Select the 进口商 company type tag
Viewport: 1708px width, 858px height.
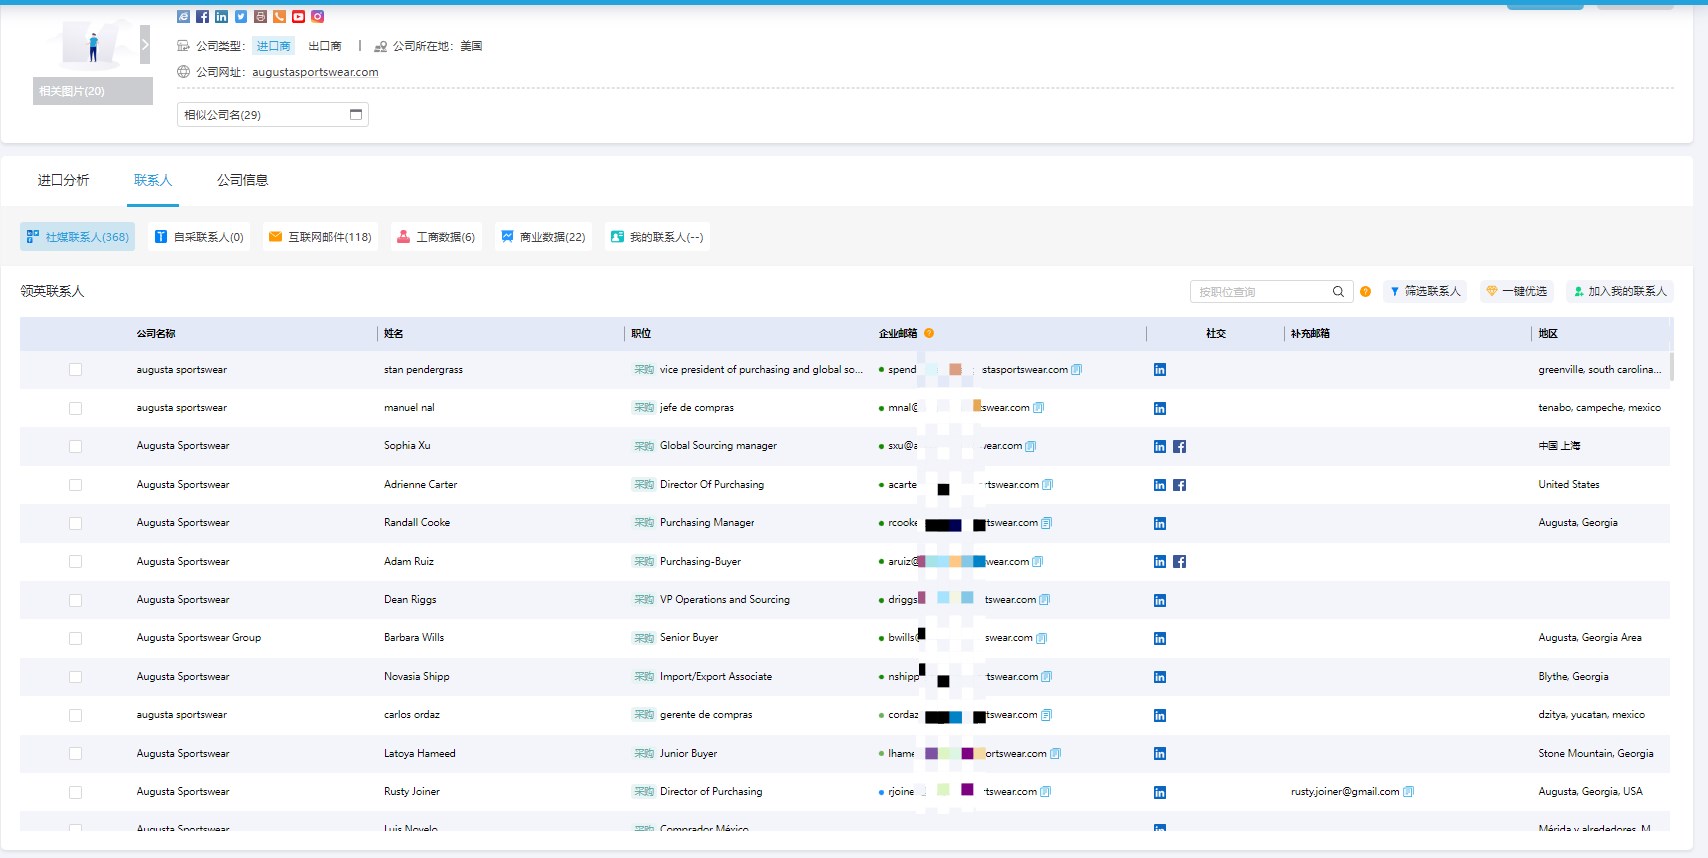(273, 46)
